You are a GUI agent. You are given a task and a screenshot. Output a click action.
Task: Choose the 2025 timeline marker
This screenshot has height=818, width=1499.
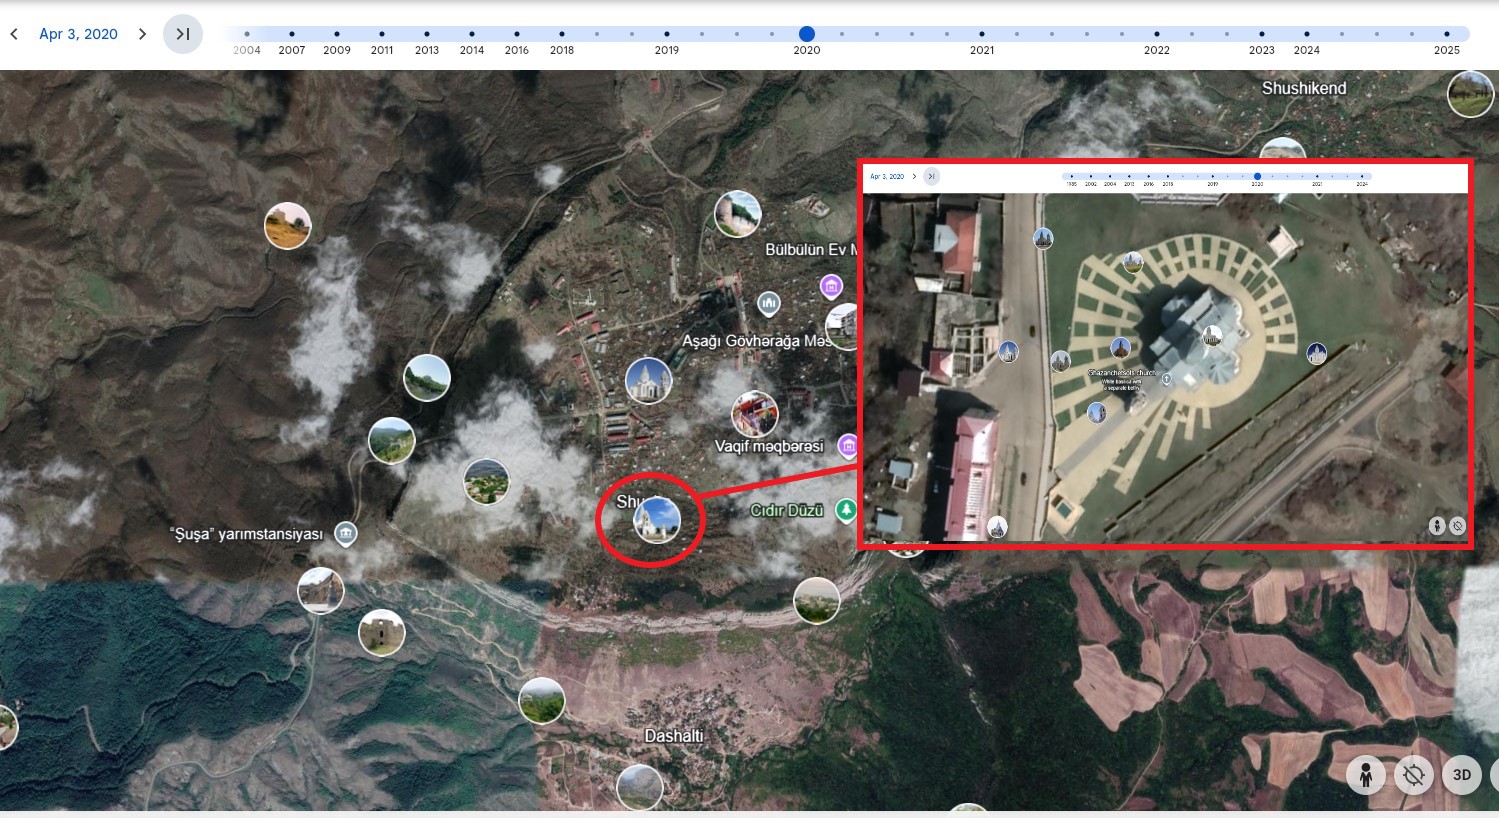point(1447,34)
